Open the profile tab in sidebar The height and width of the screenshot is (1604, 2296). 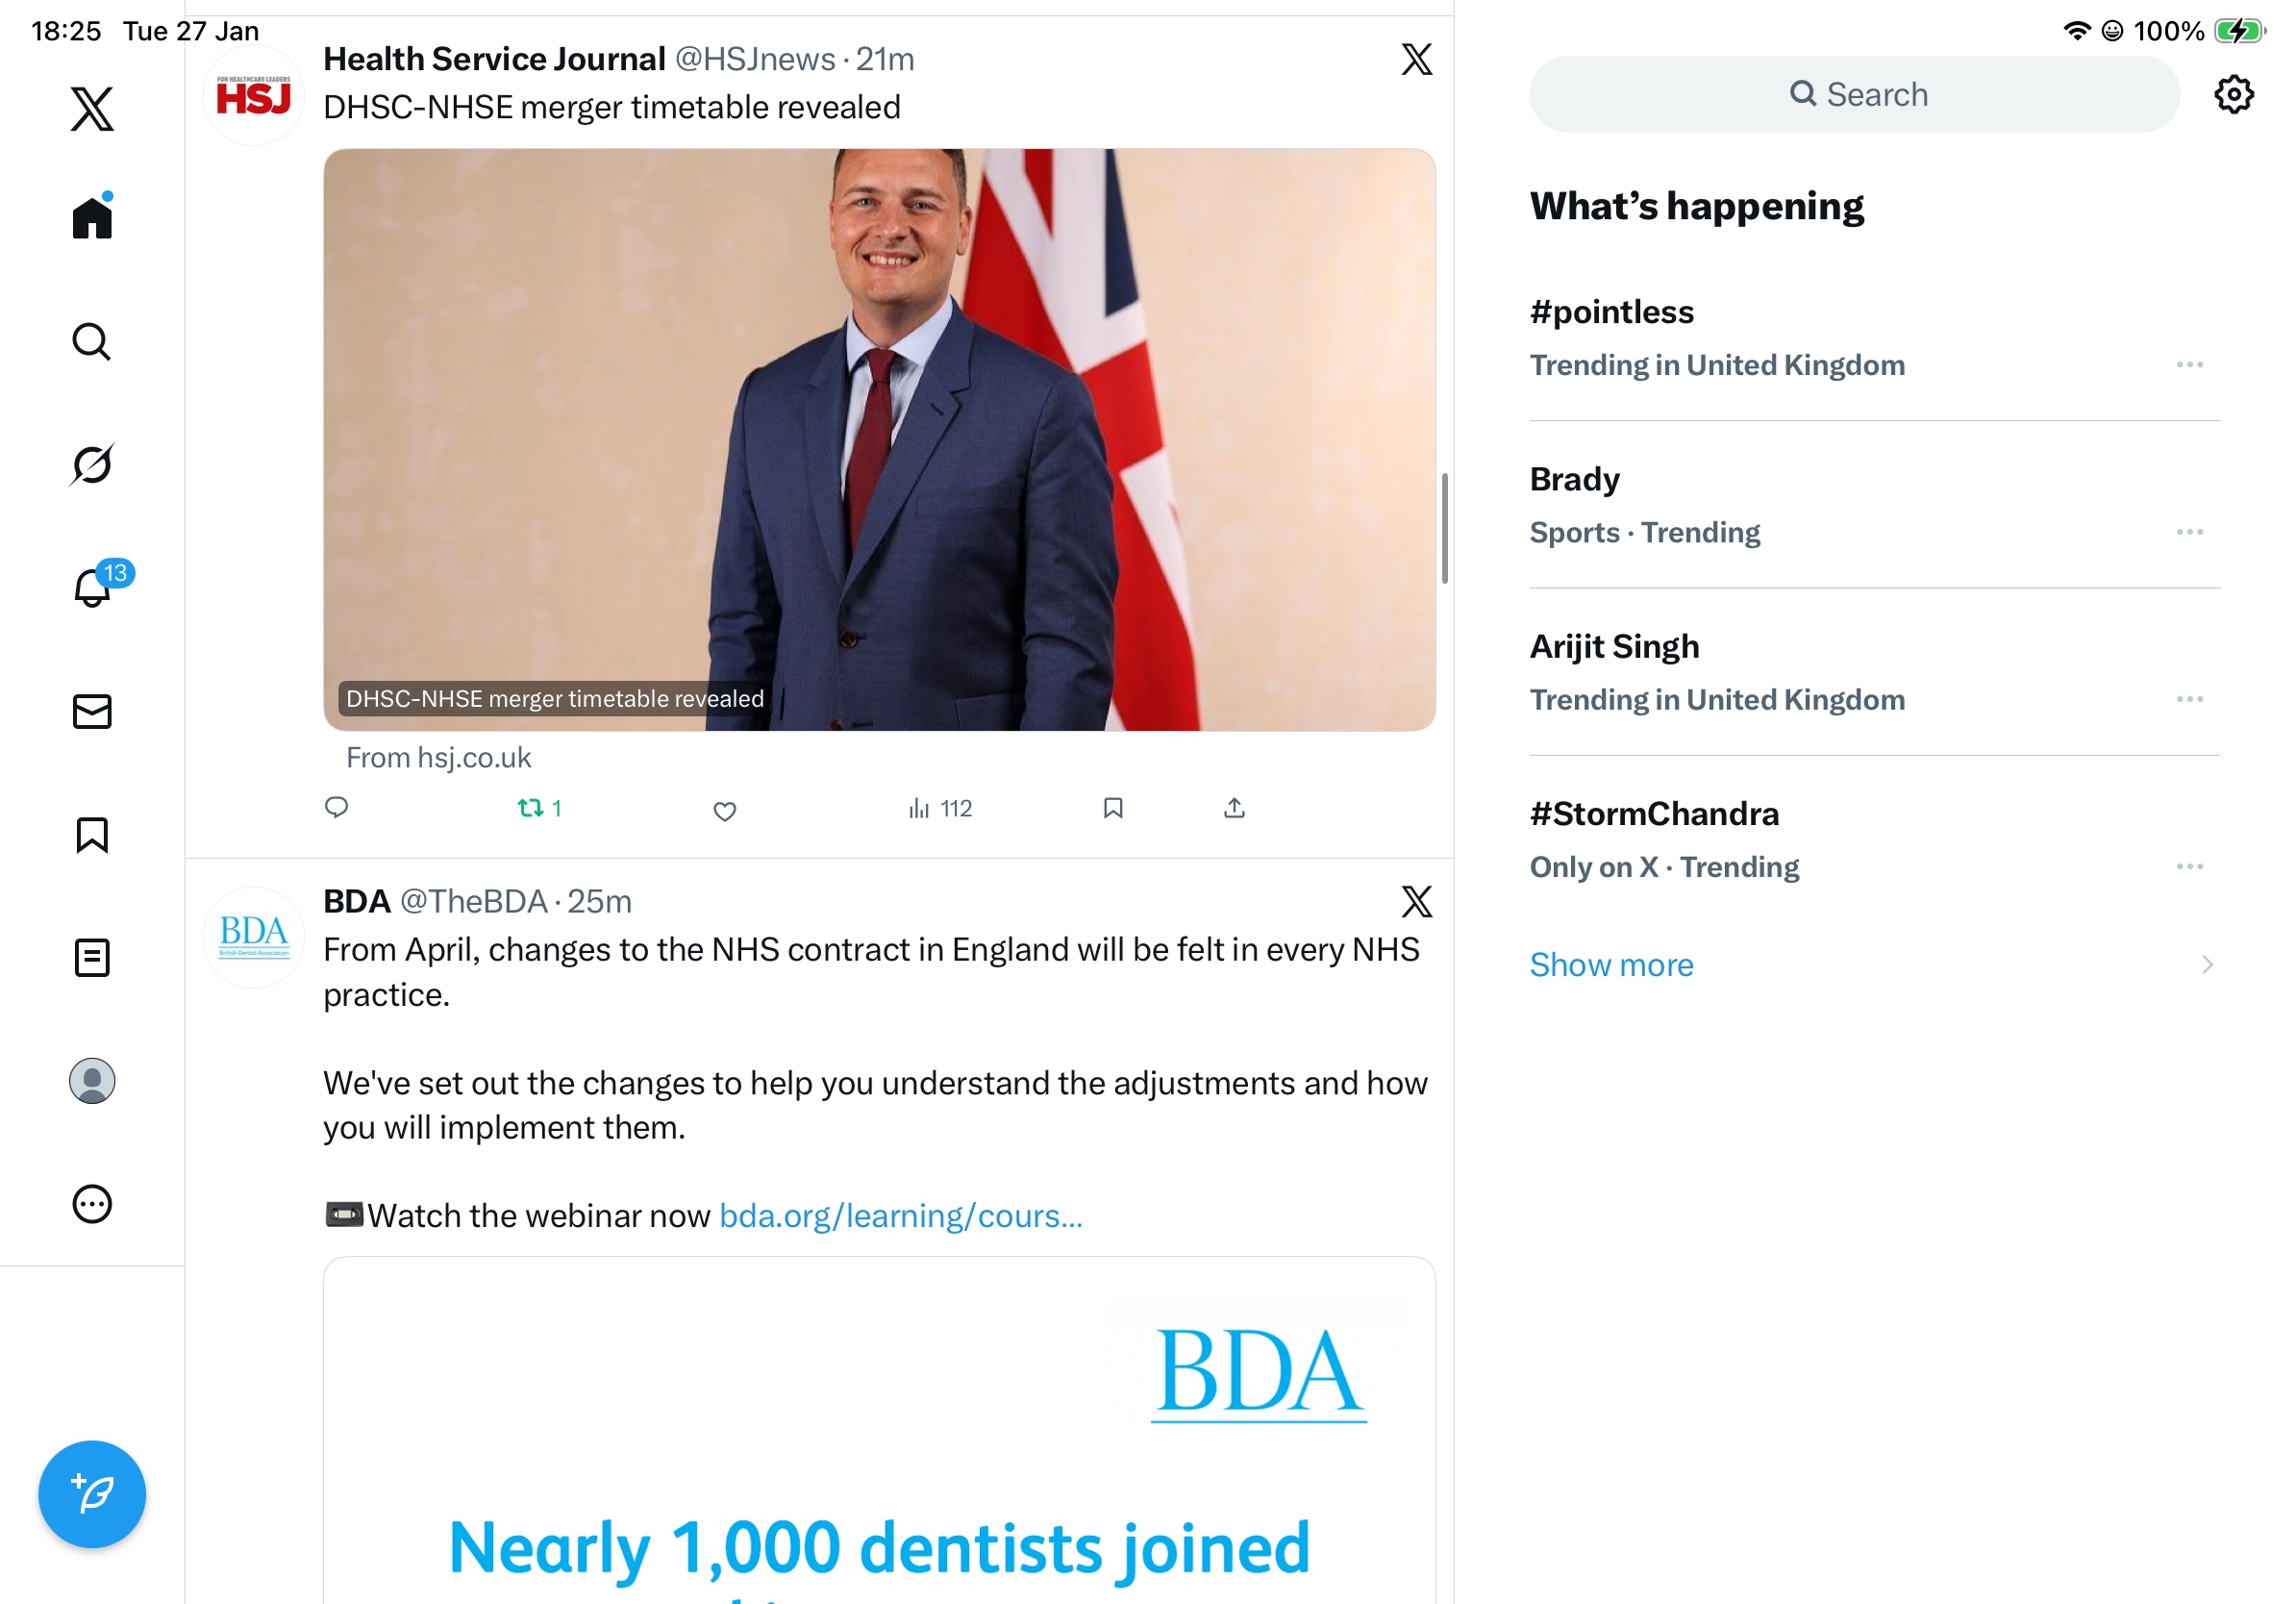(x=92, y=1081)
